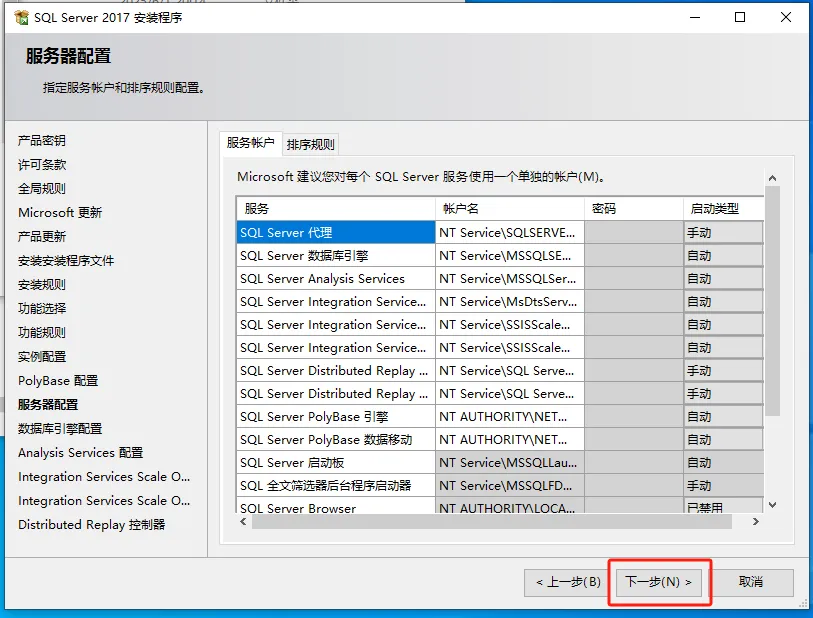Click 产品密钥 step in sidebar
Screen dimensions: 813x618
[42, 141]
